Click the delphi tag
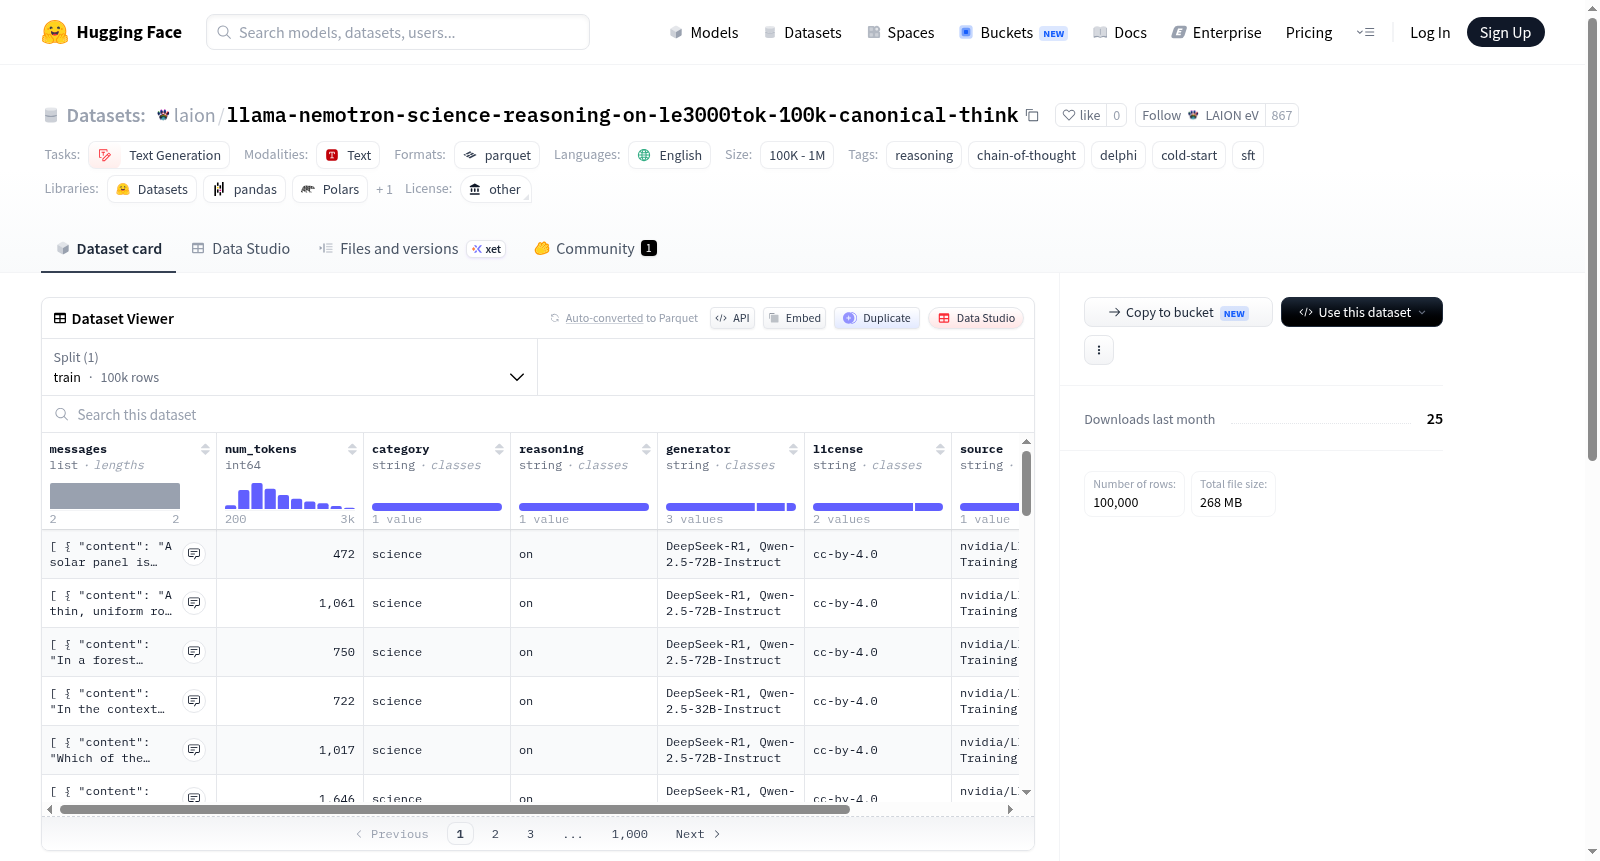The image size is (1600, 861). [1118, 155]
